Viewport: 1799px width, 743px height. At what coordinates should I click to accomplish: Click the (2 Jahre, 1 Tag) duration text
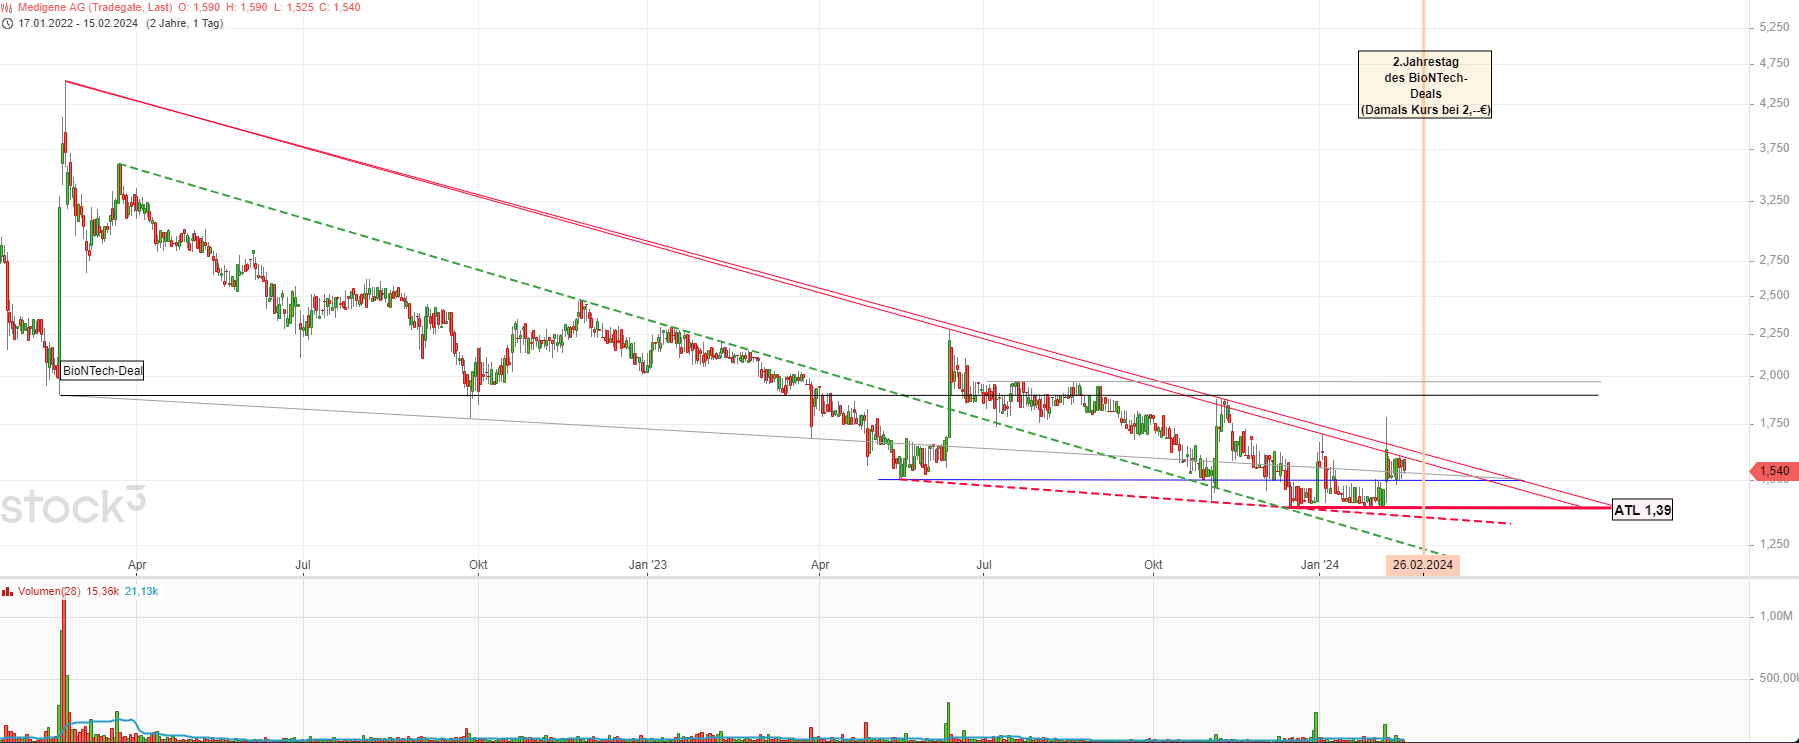184,23
